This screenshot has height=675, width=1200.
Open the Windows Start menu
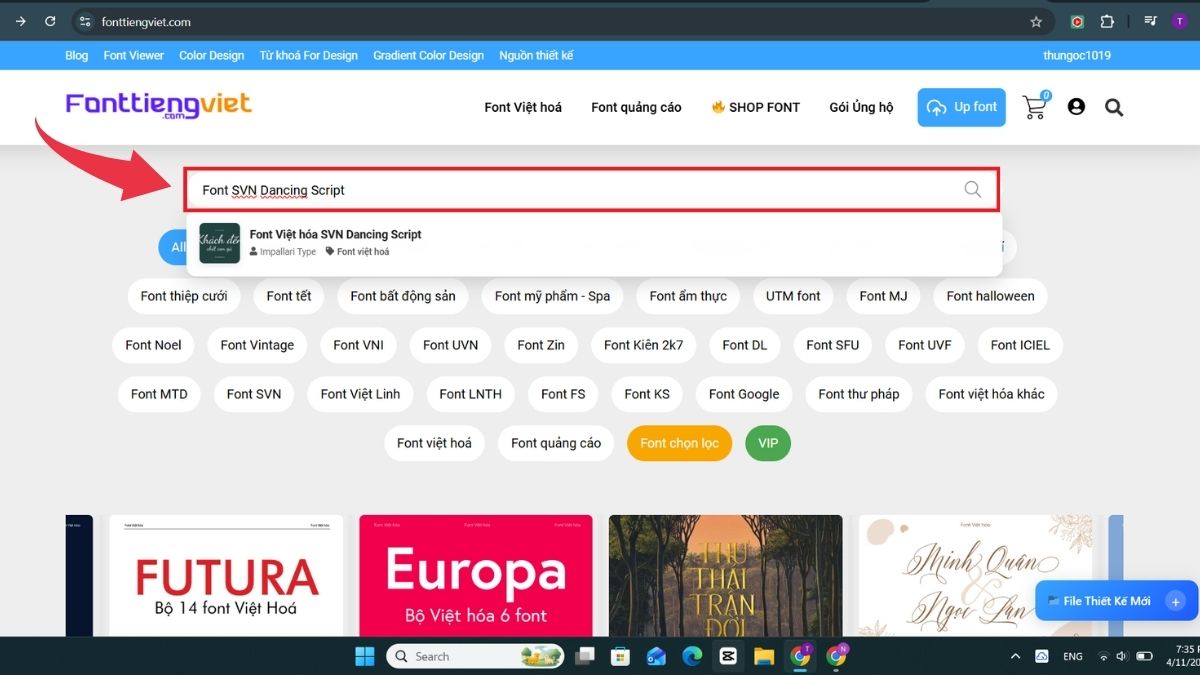pyautogui.click(x=365, y=656)
